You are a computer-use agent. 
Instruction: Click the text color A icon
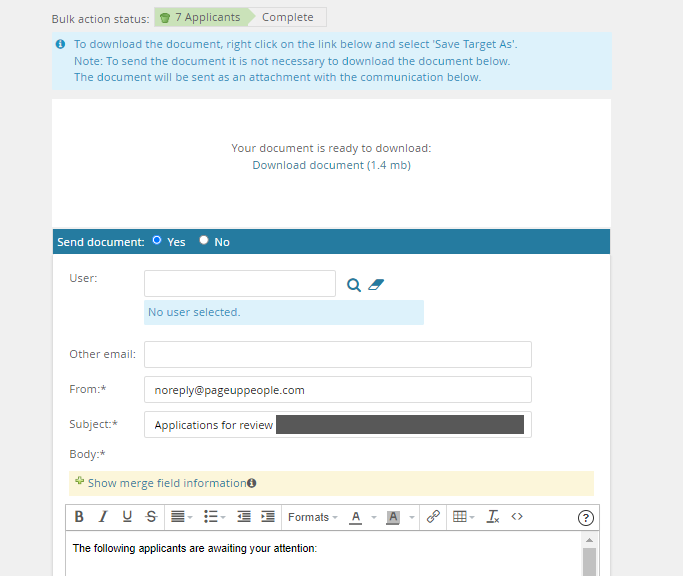pos(356,517)
